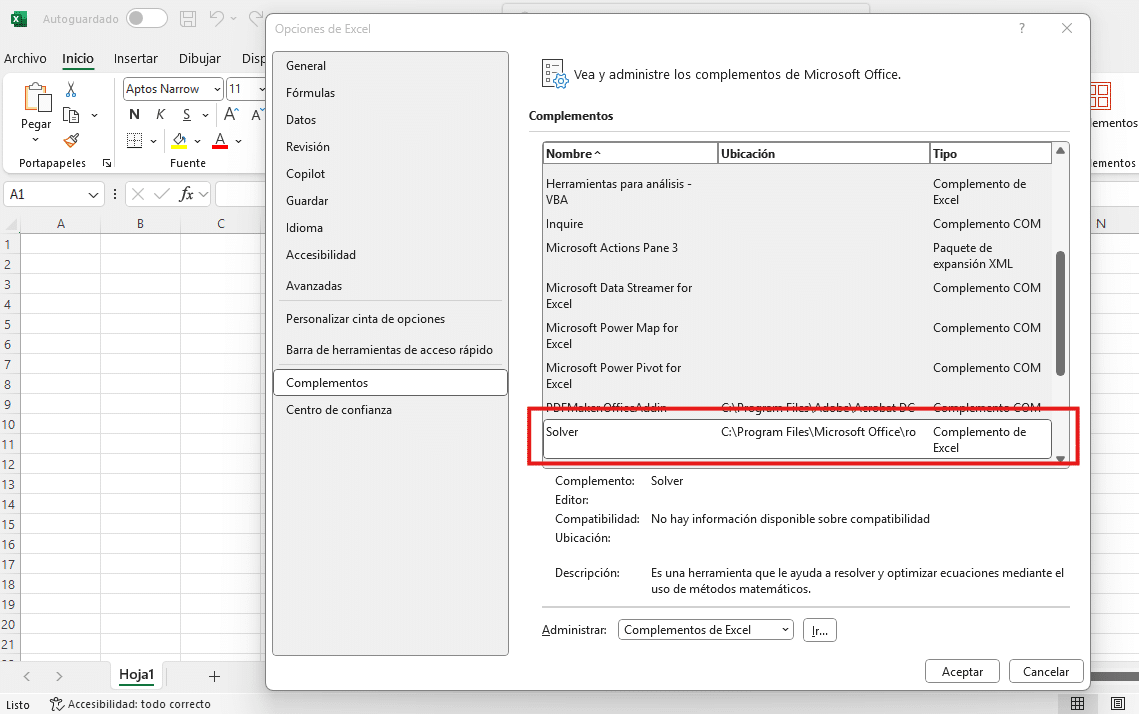
Task: Switch to the Dibujar ribbon tab
Action: [x=200, y=58]
